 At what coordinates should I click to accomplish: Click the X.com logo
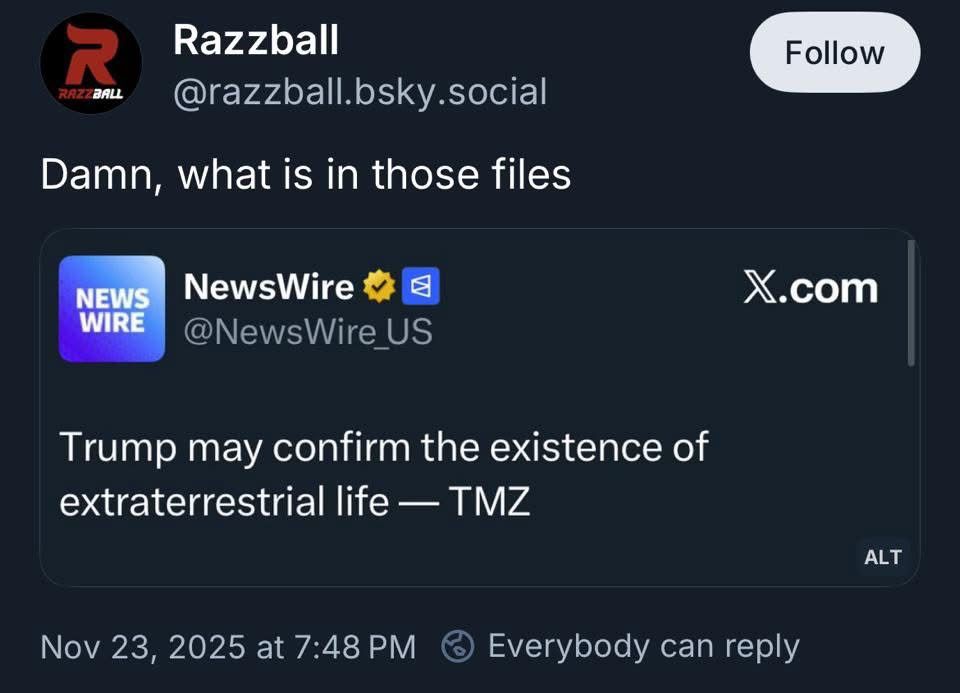[x=810, y=288]
